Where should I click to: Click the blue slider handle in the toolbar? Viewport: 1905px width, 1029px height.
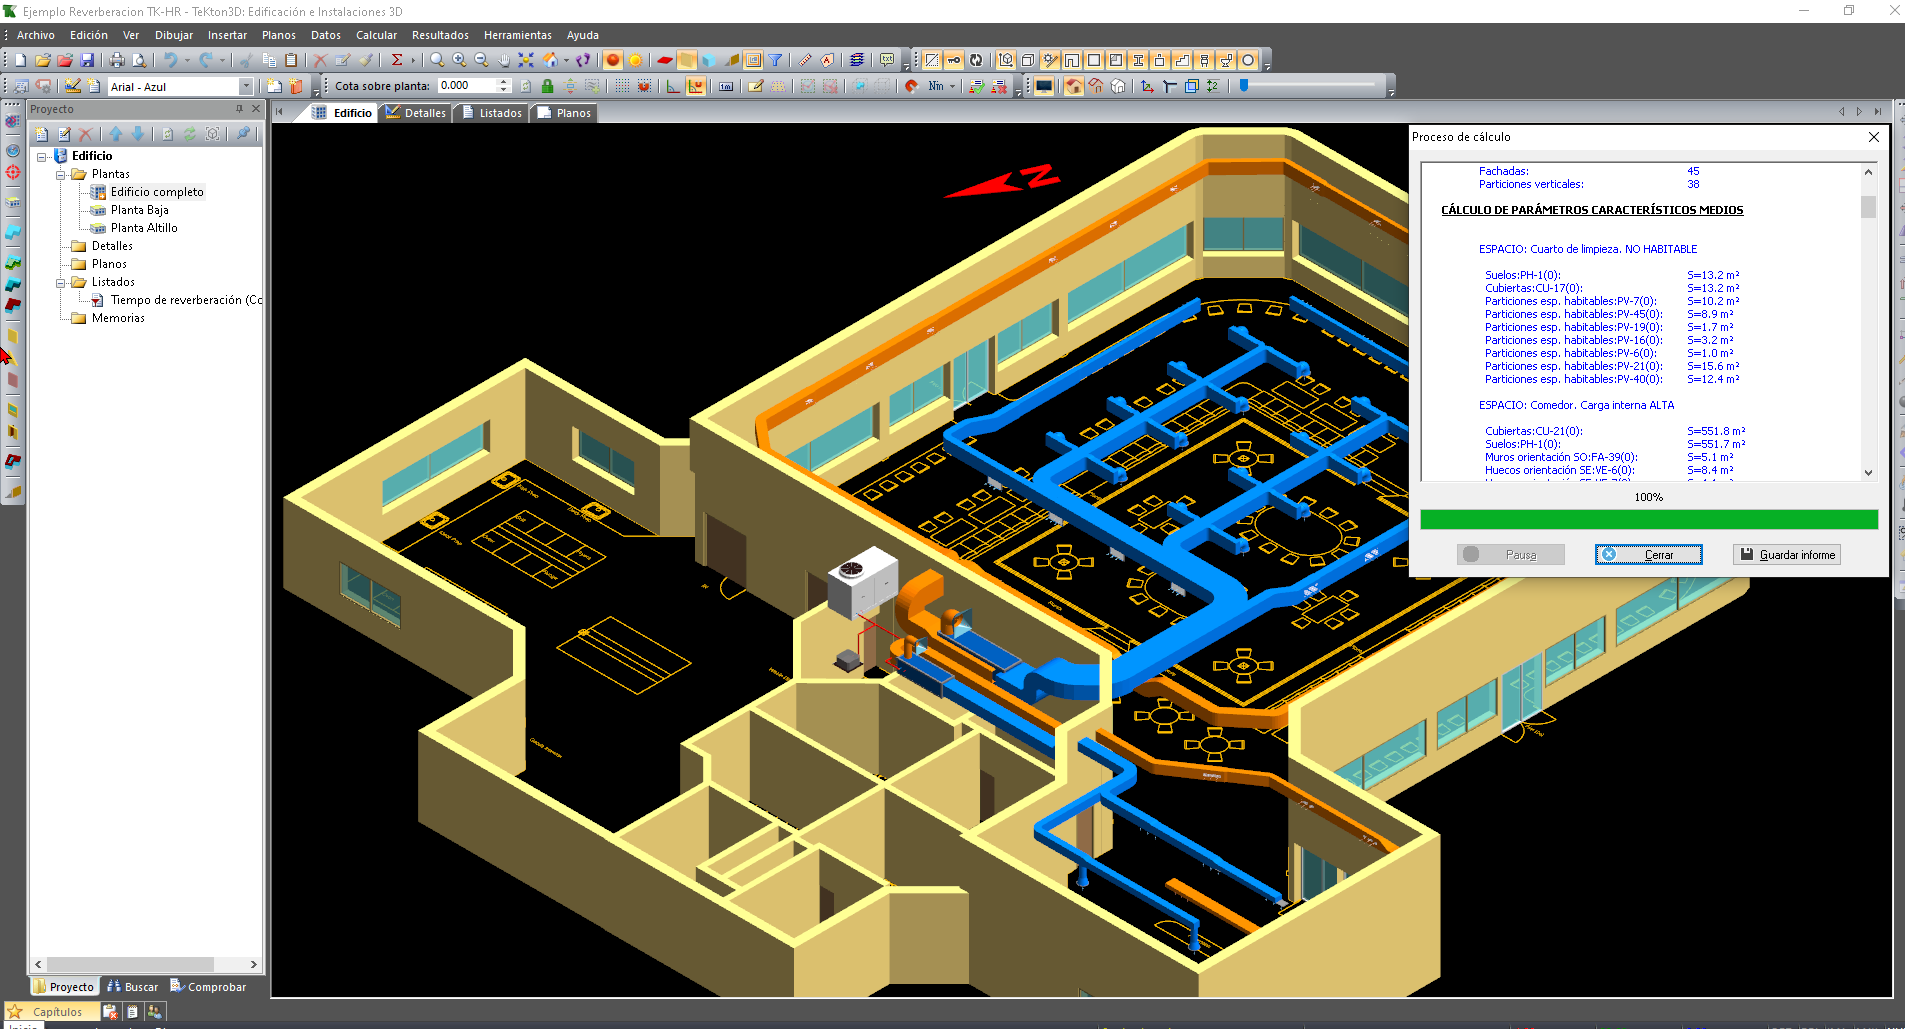[x=1244, y=86]
